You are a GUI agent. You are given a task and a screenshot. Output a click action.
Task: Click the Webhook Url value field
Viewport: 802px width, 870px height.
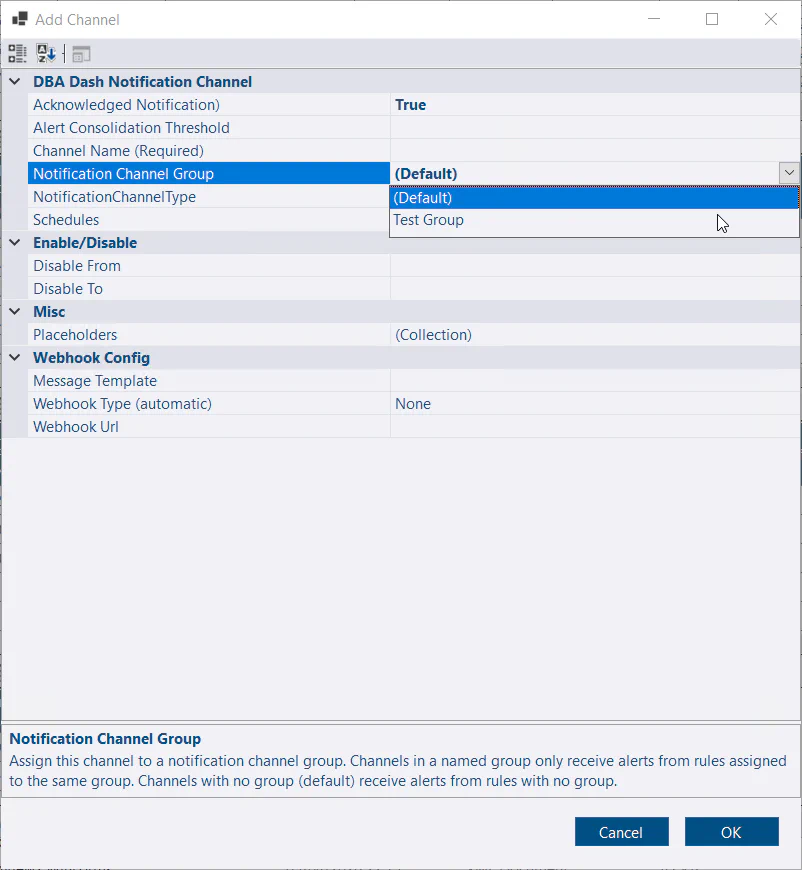pos(594,427)
